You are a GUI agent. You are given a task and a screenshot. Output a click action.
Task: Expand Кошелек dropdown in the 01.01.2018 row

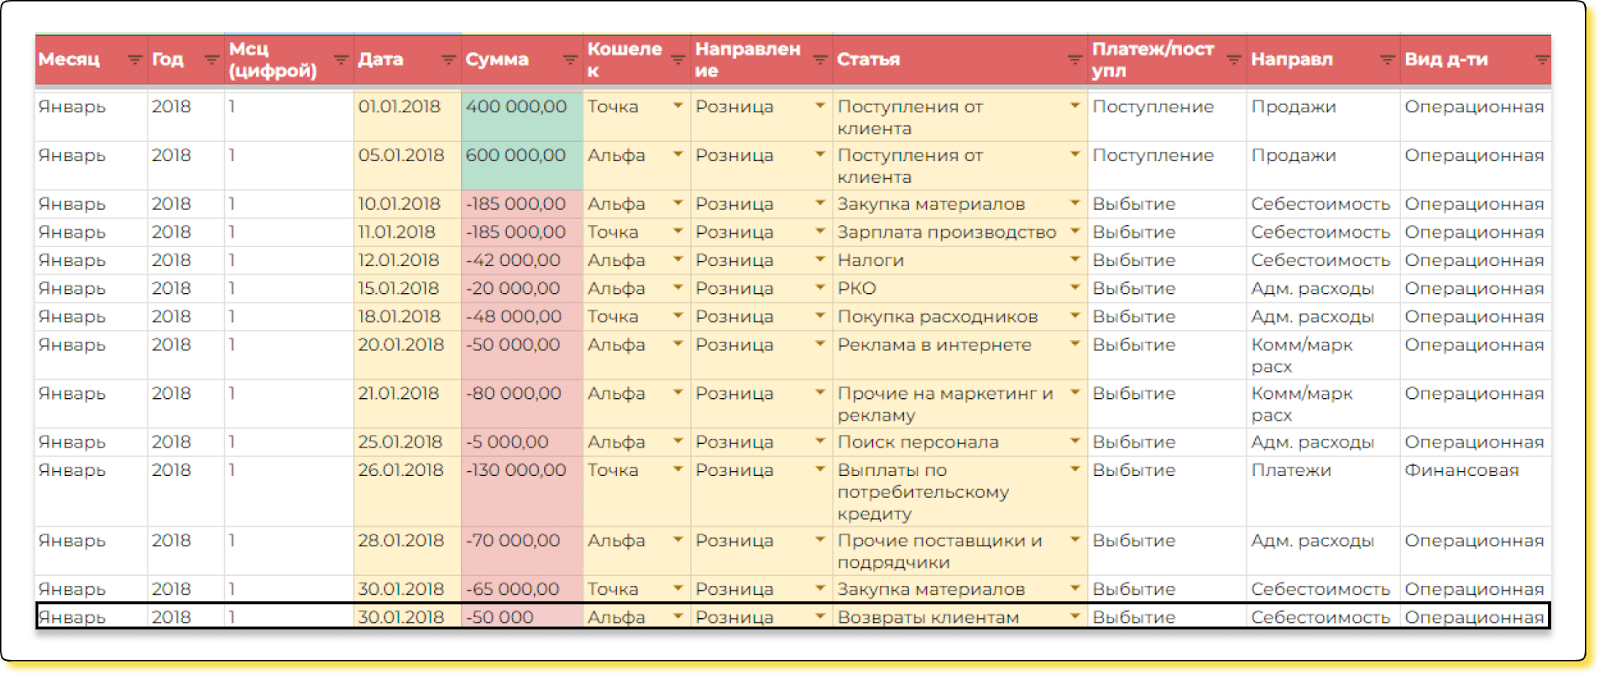point(678,106)
